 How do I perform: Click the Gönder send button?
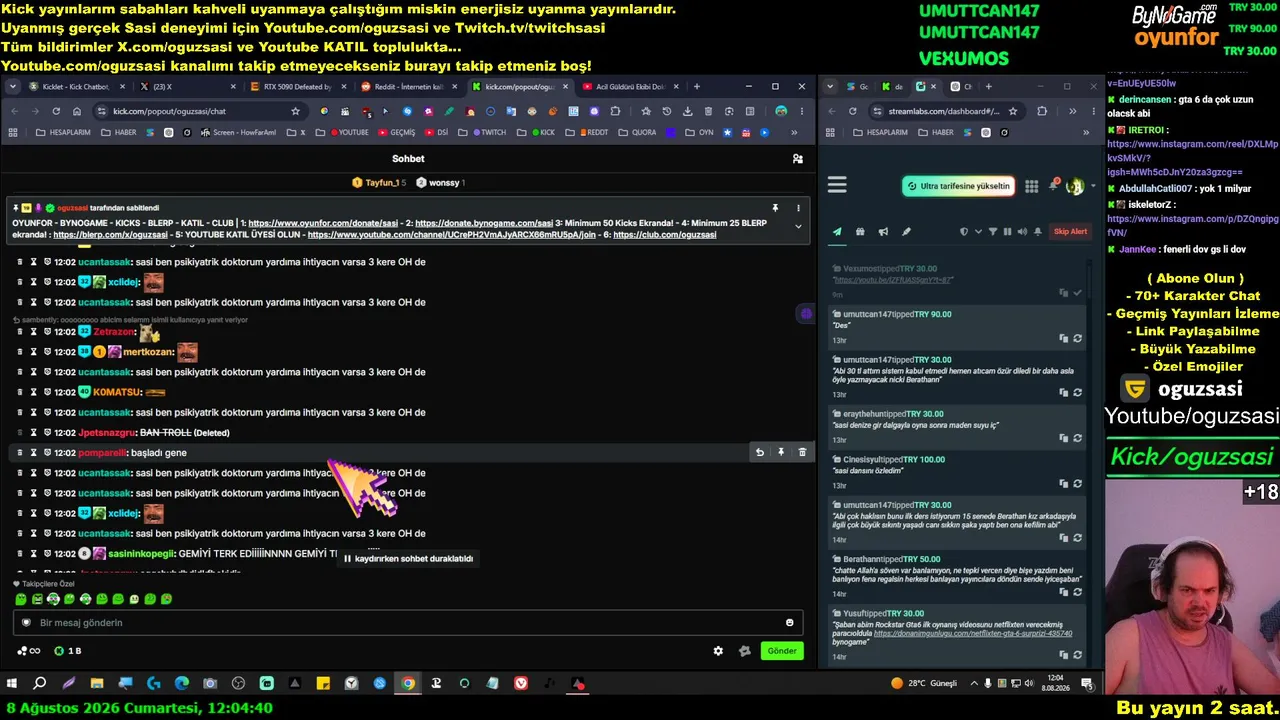click(782, 651)
